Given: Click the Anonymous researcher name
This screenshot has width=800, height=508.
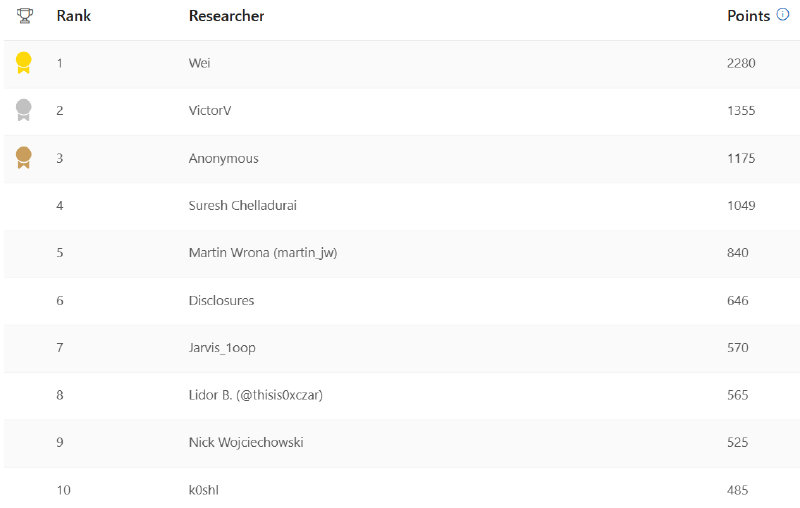Looking at the screenshot, I should 223,158.
